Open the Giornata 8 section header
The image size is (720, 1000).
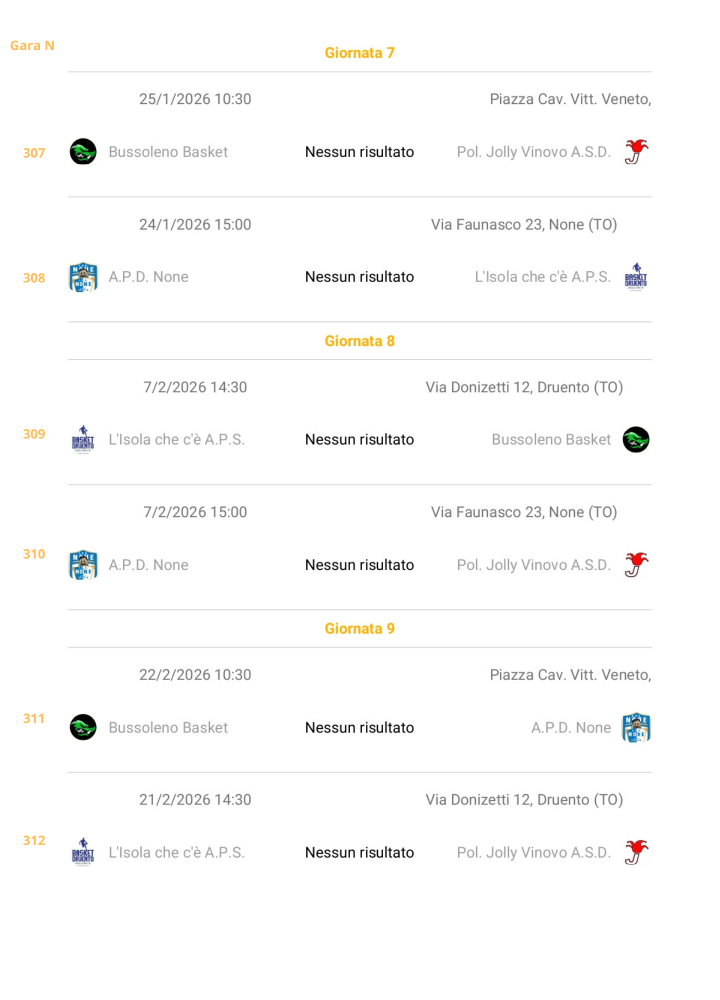click(x=360, y=341)
